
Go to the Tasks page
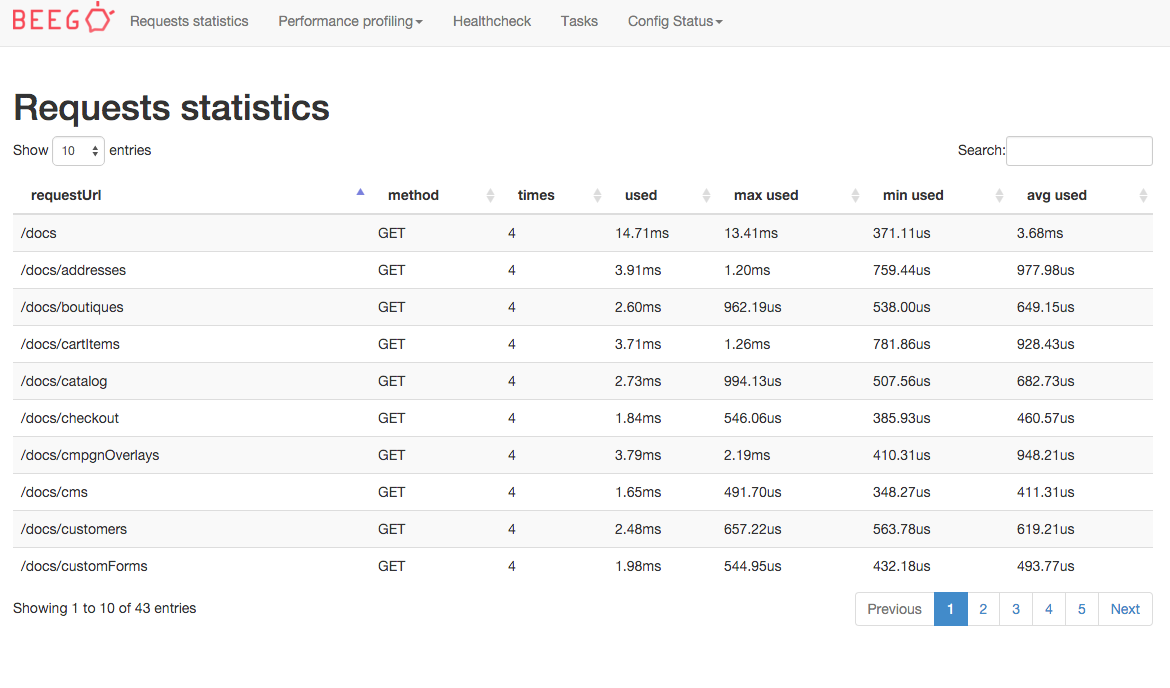579,21
